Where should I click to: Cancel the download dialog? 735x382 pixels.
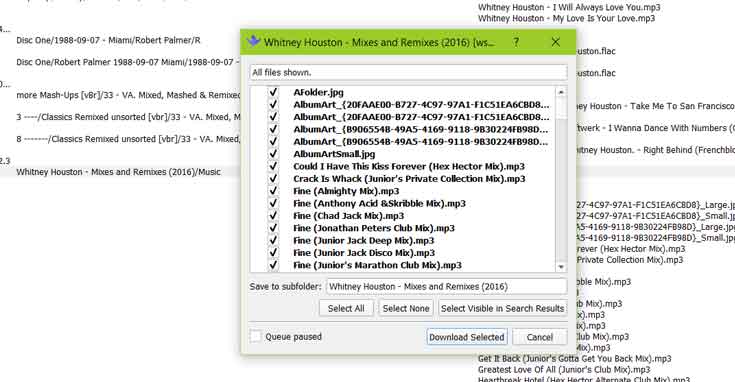pyautogui.click(x=540, y=337)
